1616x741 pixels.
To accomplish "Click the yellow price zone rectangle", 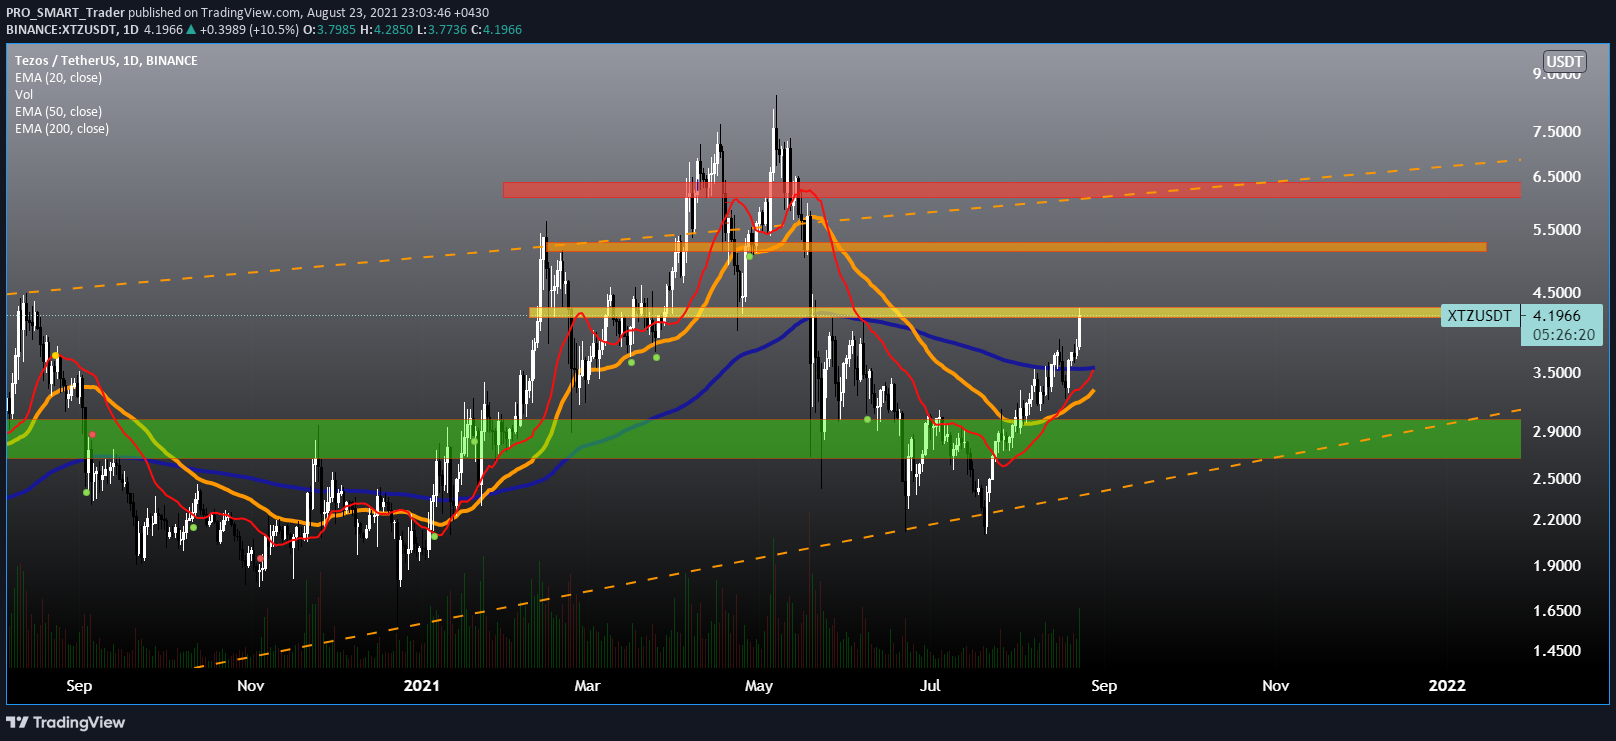I will 985,312.
